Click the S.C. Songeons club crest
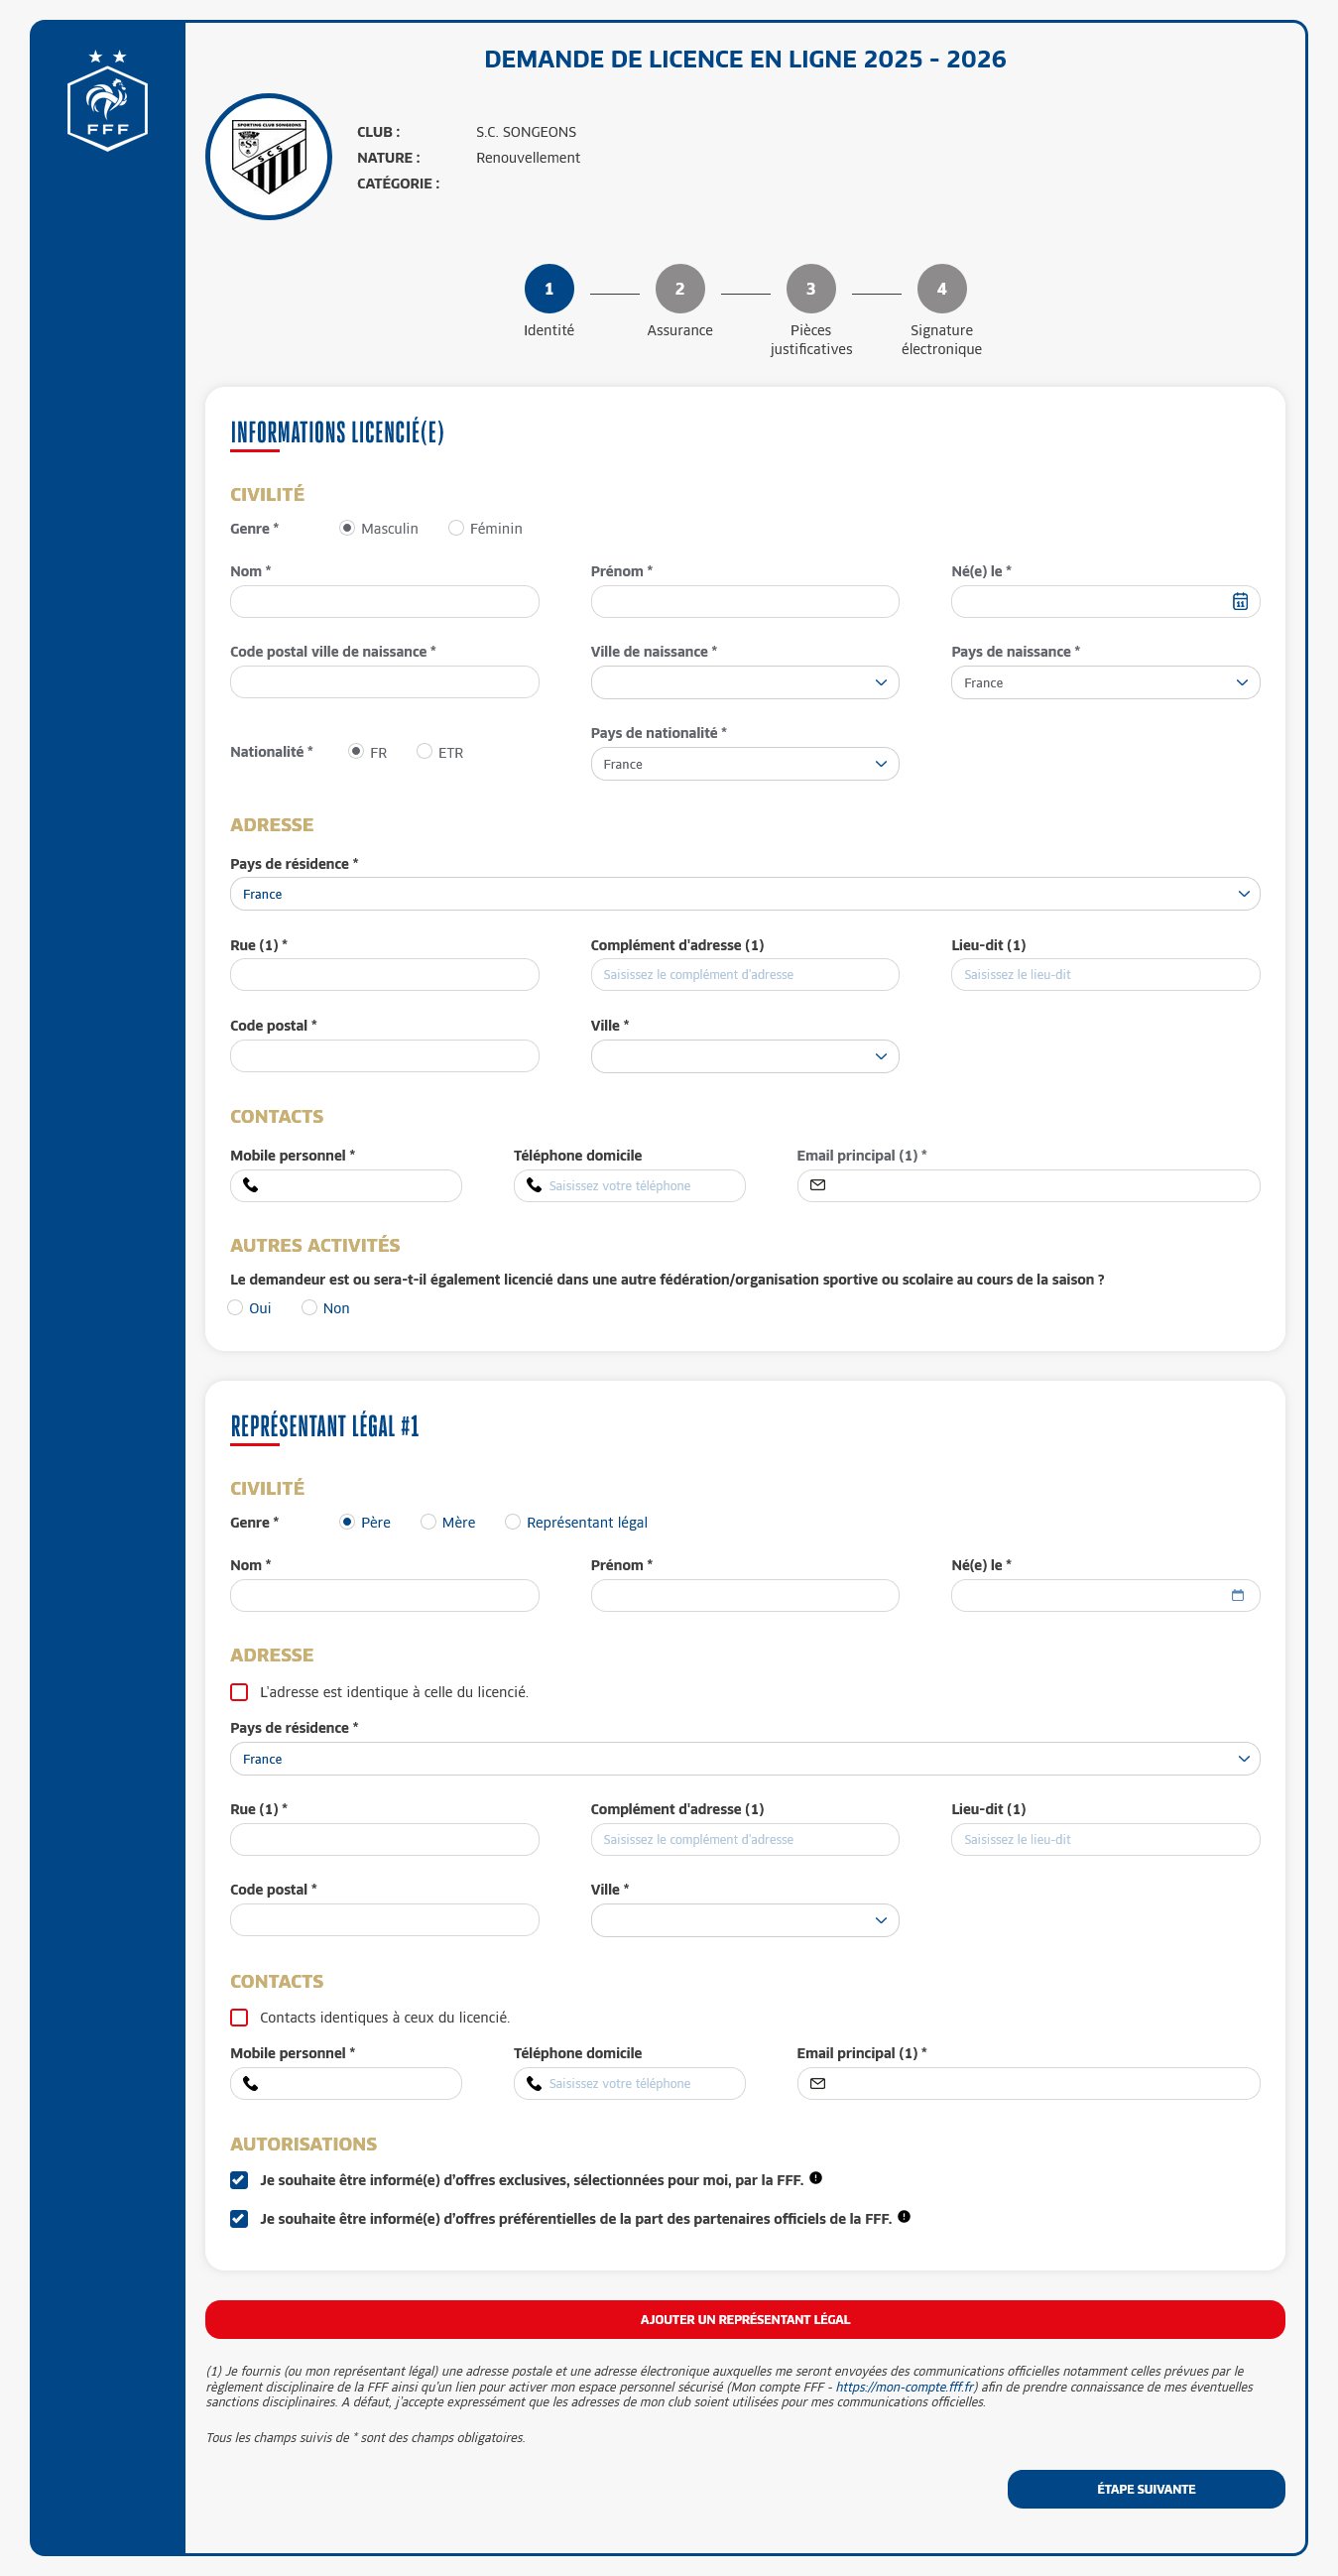Viewport: 1338px width, 2576px height. click(x=268, y=157)
